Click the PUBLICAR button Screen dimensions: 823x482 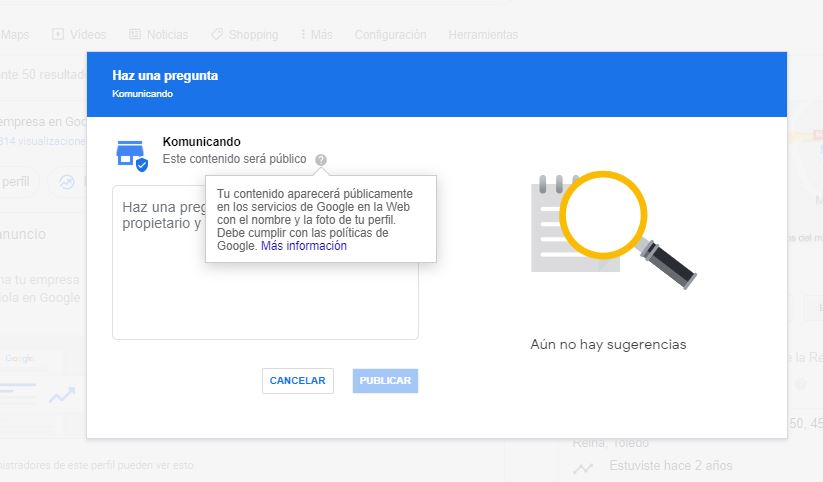[385, 381]
